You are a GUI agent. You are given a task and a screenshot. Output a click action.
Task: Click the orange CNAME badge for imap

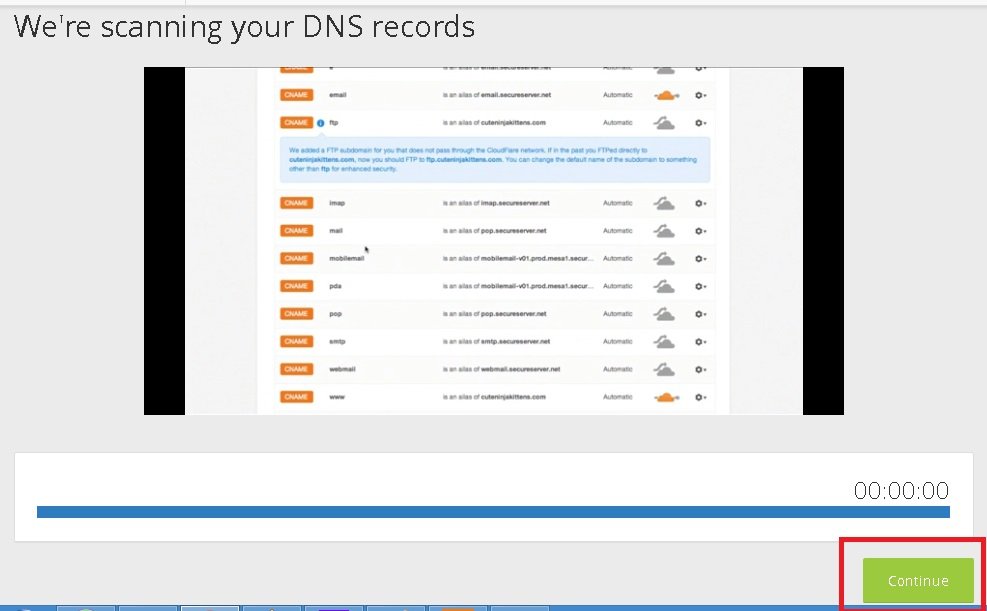295,203
